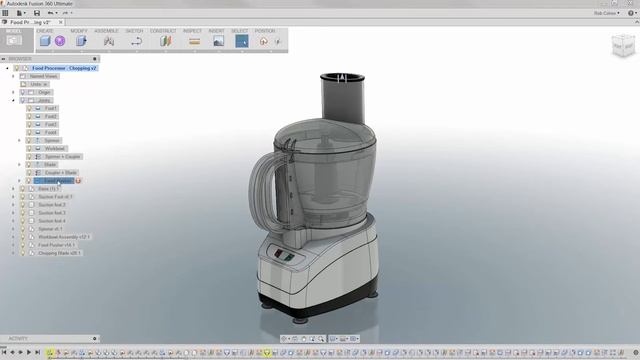This screenshot has width=640, height=360.
Task: Click the Pan hand icon
Action: pos(304,339)
